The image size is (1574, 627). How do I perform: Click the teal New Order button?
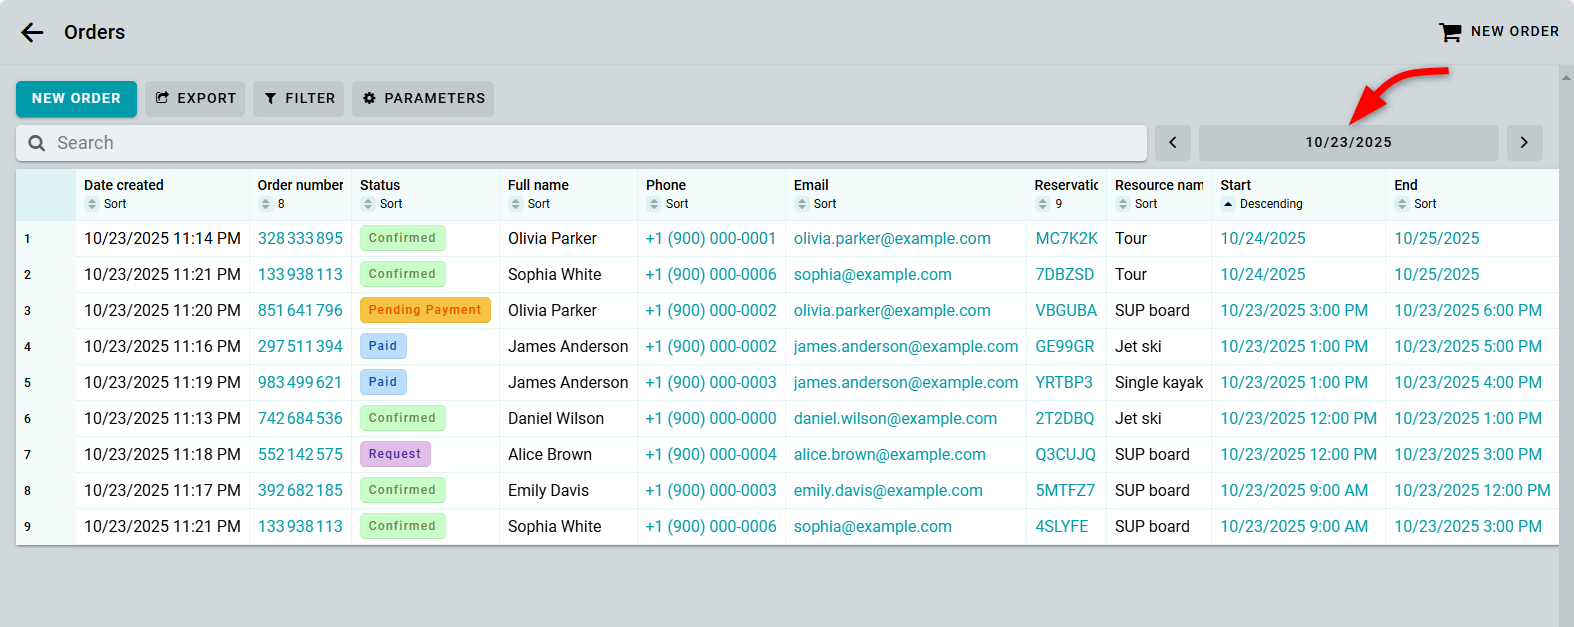pyautogui.click(x=76, y=99)
